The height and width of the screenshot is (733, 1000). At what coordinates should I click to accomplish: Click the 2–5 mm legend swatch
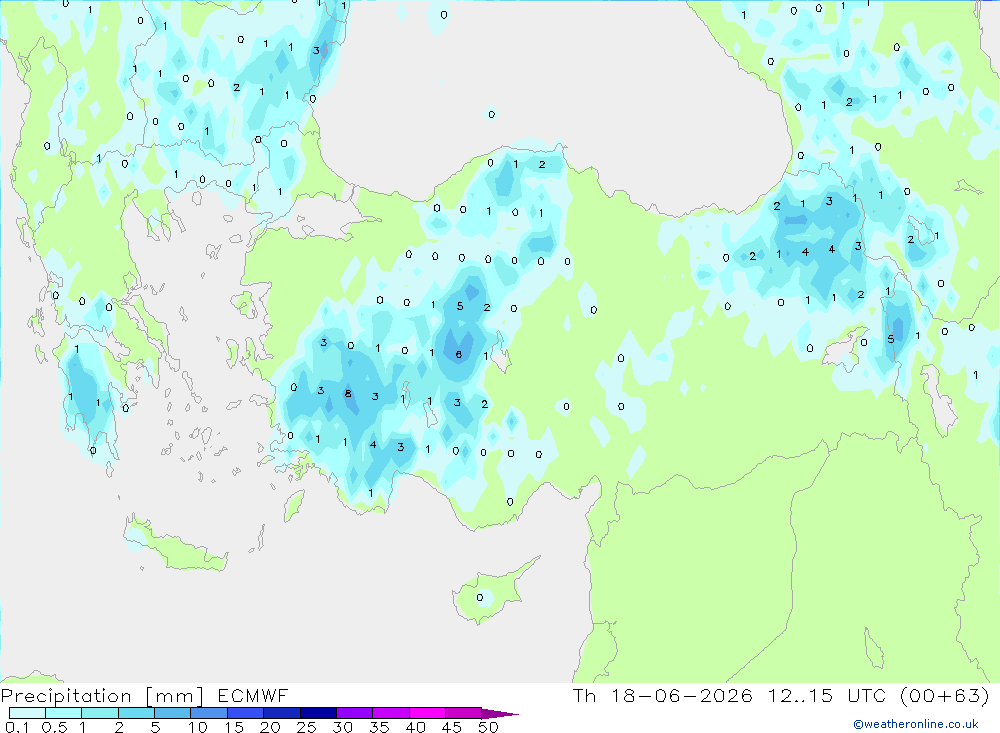136,713
